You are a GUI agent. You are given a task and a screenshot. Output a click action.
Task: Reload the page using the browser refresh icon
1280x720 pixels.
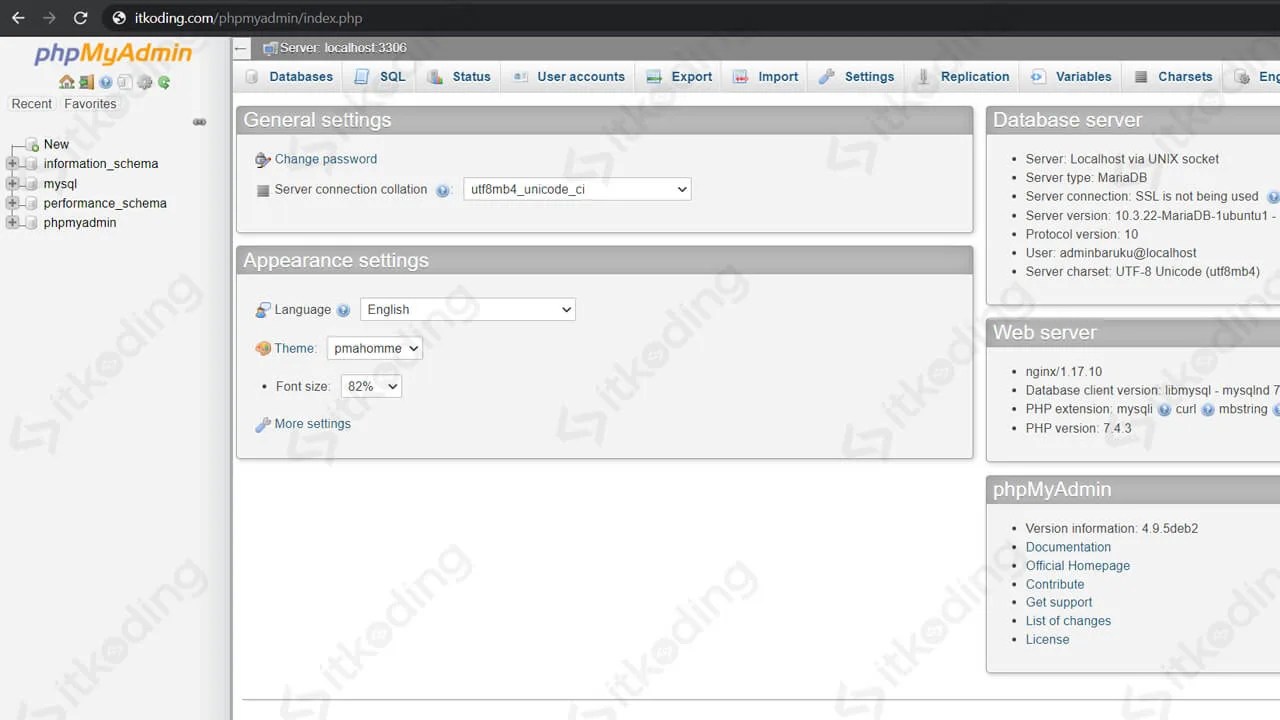[x=80, y=17]
